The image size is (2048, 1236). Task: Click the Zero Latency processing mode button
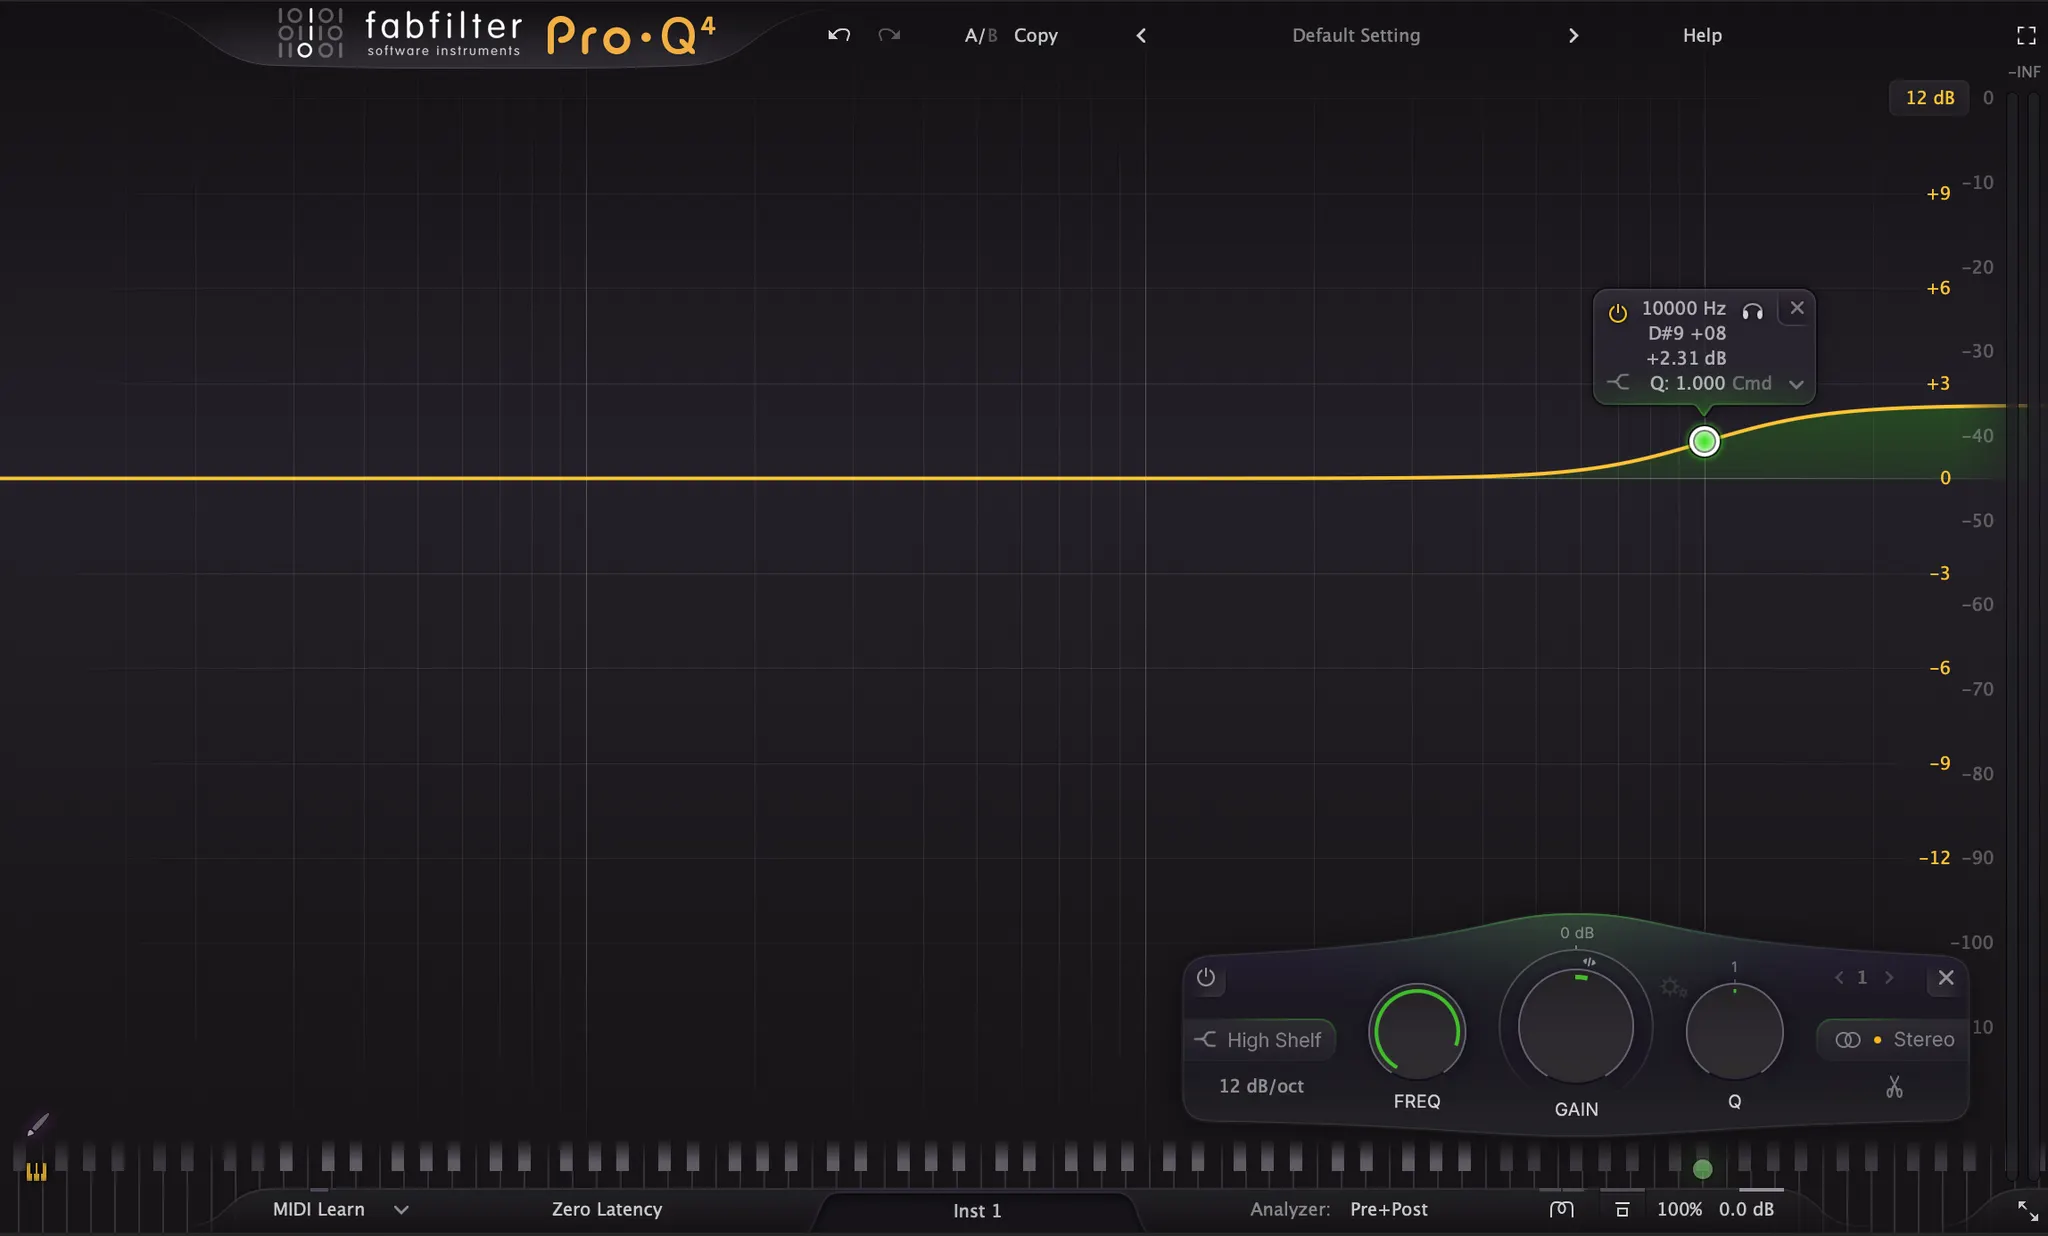pos(606,1209)
